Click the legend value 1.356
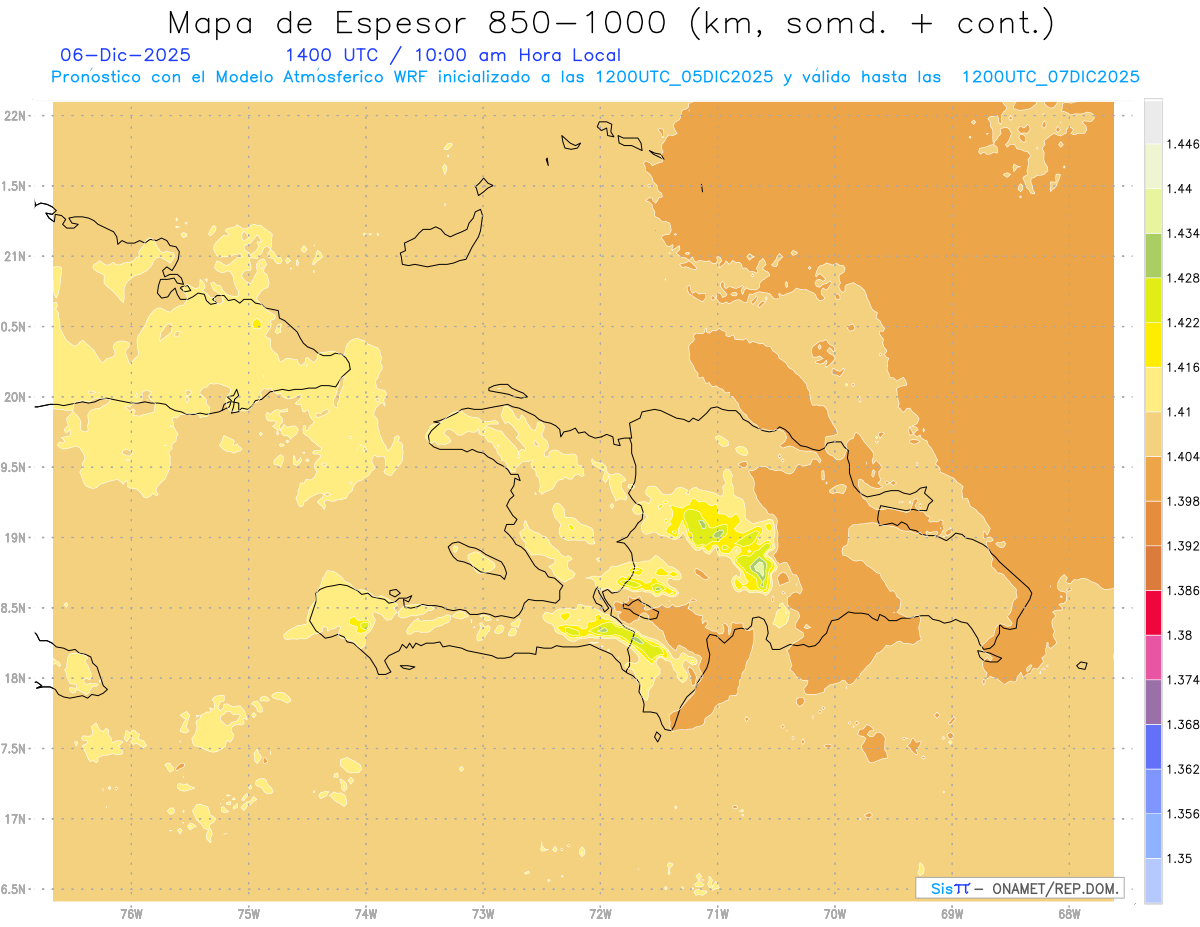Viewport: 1200px width, 927px height. point(1184,814)
